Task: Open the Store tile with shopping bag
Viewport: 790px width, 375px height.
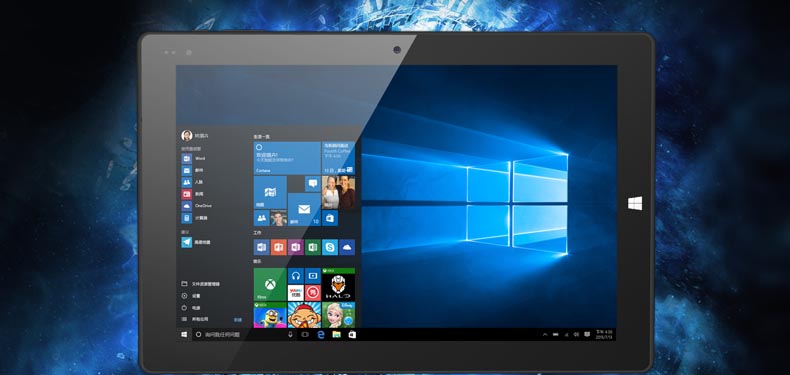Action: click(x=330, y=218)
